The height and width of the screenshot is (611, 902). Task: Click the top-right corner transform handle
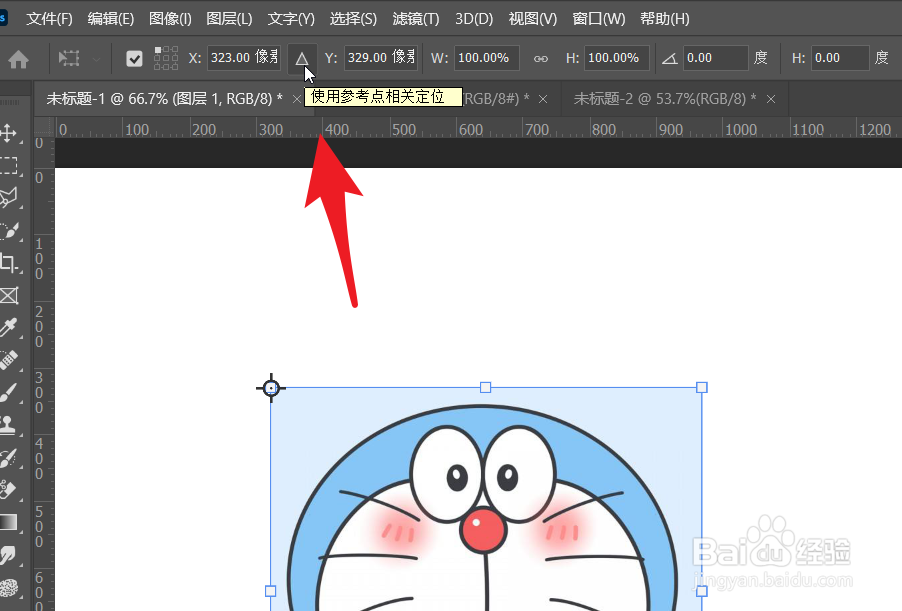coord(702,387)
